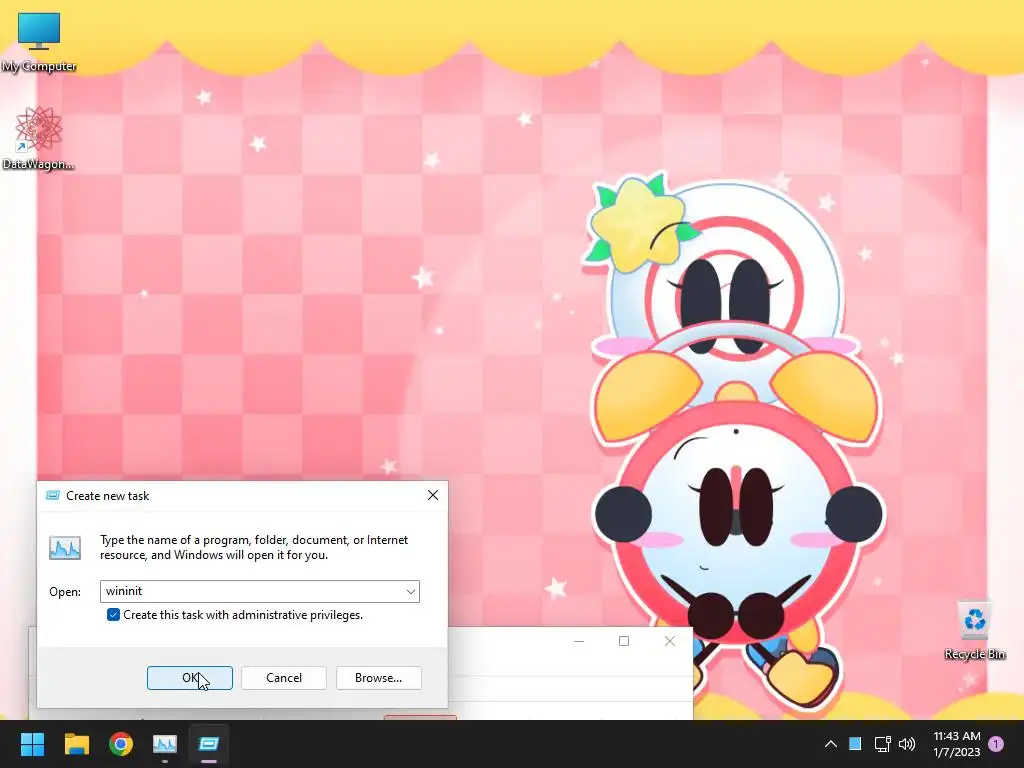Uncheck Create this task with administrative privileges
The height and width of the screenshot is (768, 1024).
click(113, 615)
